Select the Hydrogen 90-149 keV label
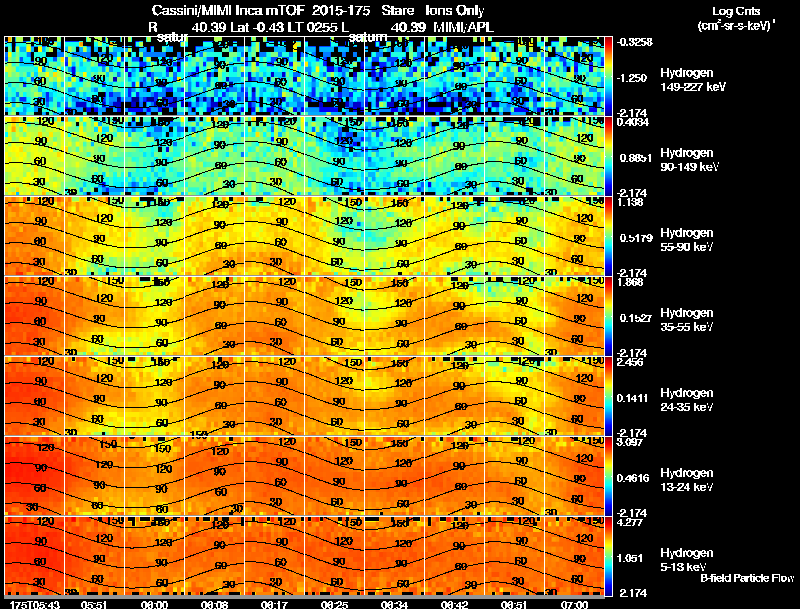 coord(689,160)
